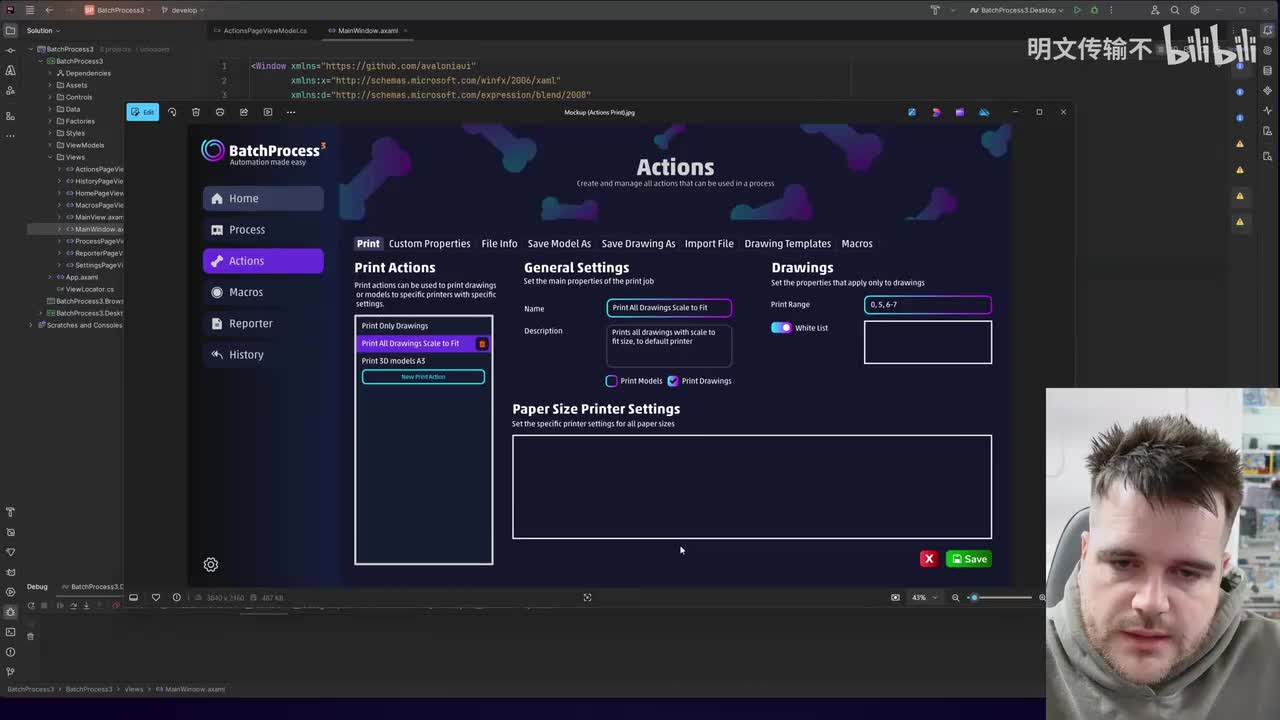This screenshot has height=720, width=1280.
Task: Expand the Assets folder in Solution tree
Action: (50, 85)
